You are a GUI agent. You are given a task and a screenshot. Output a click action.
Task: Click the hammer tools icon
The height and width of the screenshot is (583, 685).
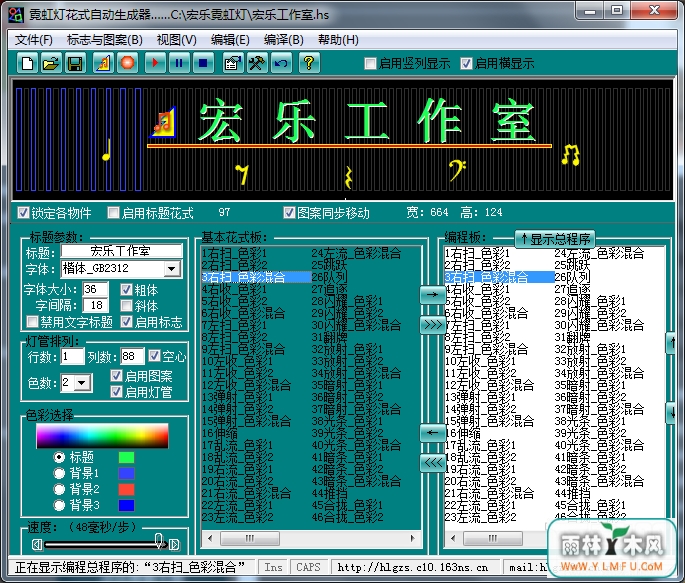pos(257,63)
